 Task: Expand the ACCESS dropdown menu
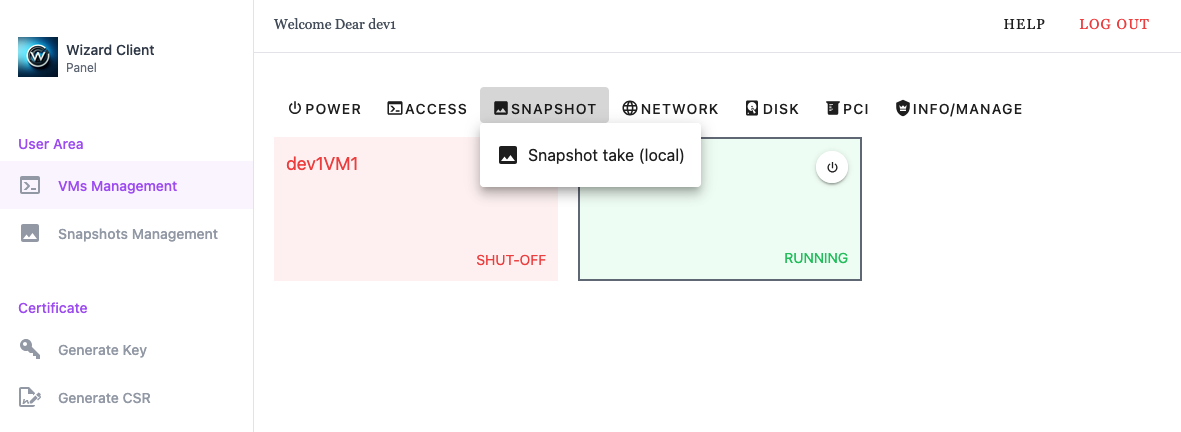pos(427,108)
